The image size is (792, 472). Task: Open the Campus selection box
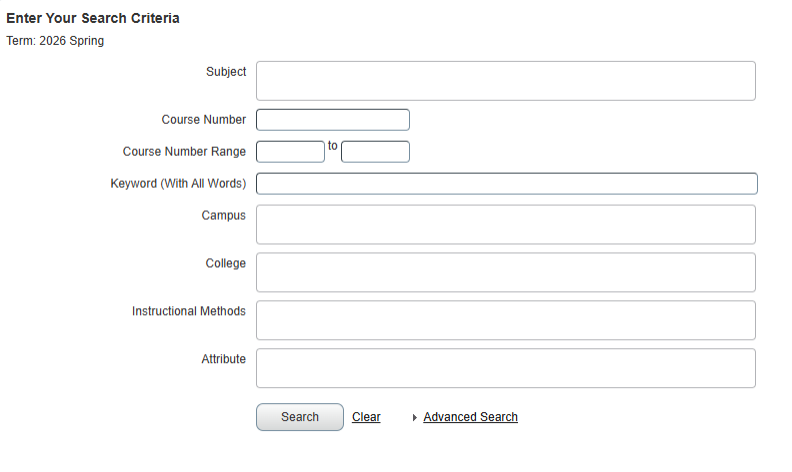505,225
